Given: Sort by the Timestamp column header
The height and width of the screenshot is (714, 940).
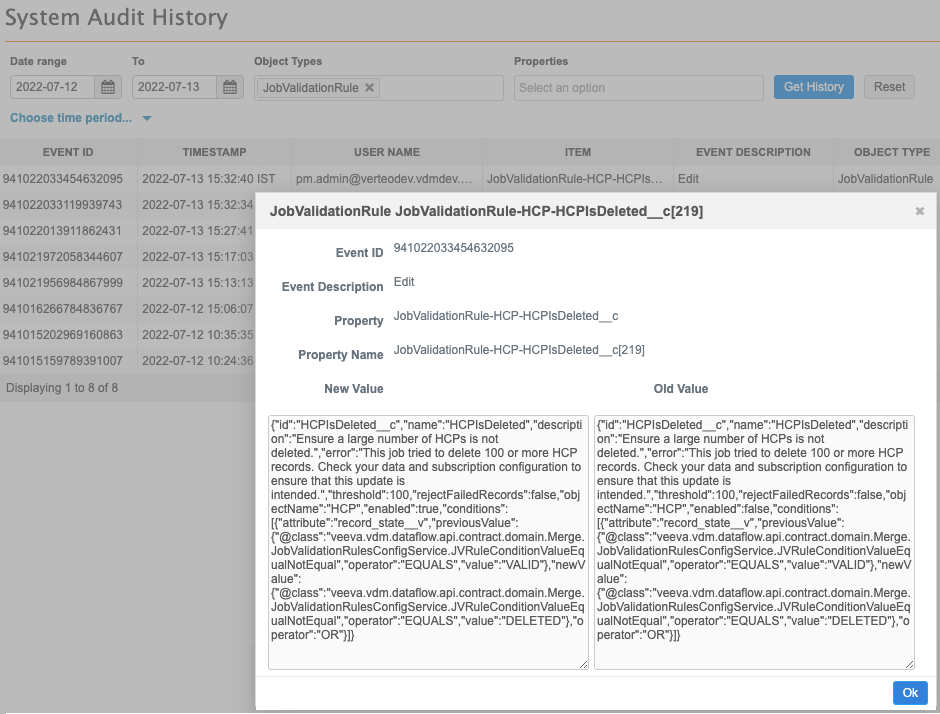Looking at the screenshot, I should click(x=214, y=153).
